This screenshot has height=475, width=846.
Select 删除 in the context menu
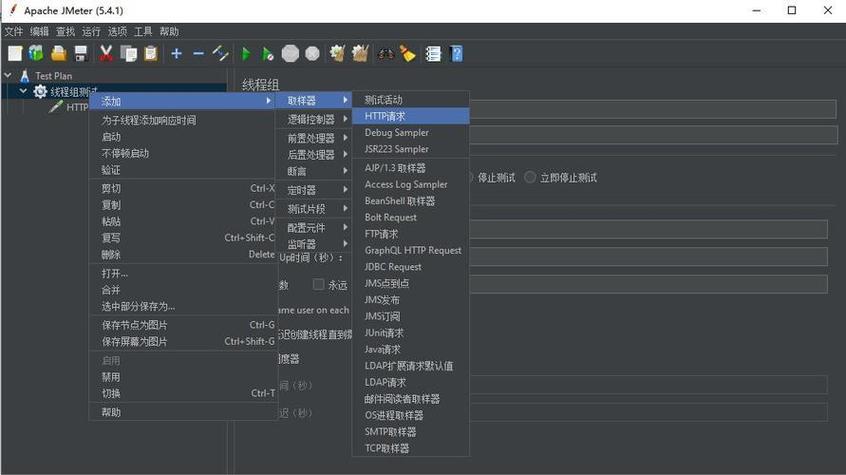coord(182,254)
